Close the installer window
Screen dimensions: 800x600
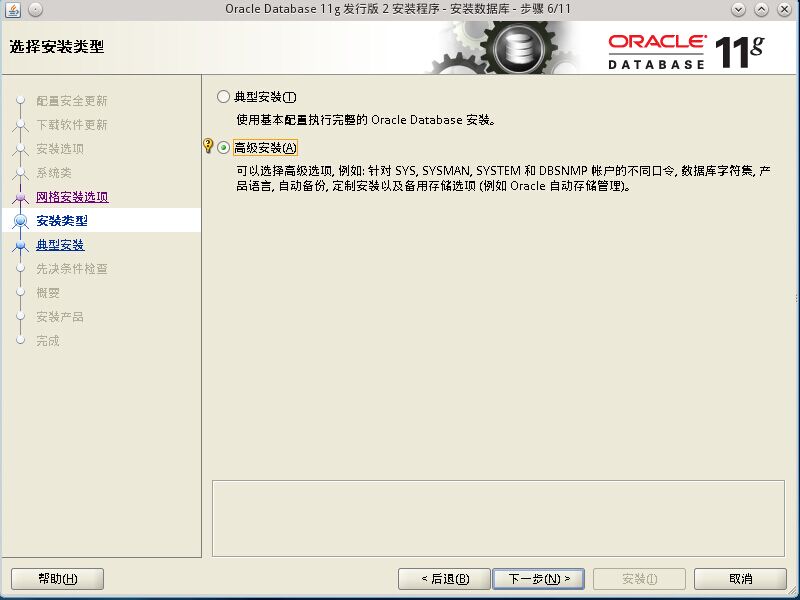tap(784, 9)
